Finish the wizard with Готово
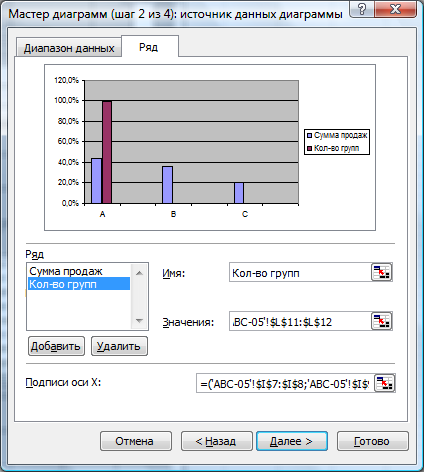The height and width of the screenshot is (472, 424). (373, 441)
